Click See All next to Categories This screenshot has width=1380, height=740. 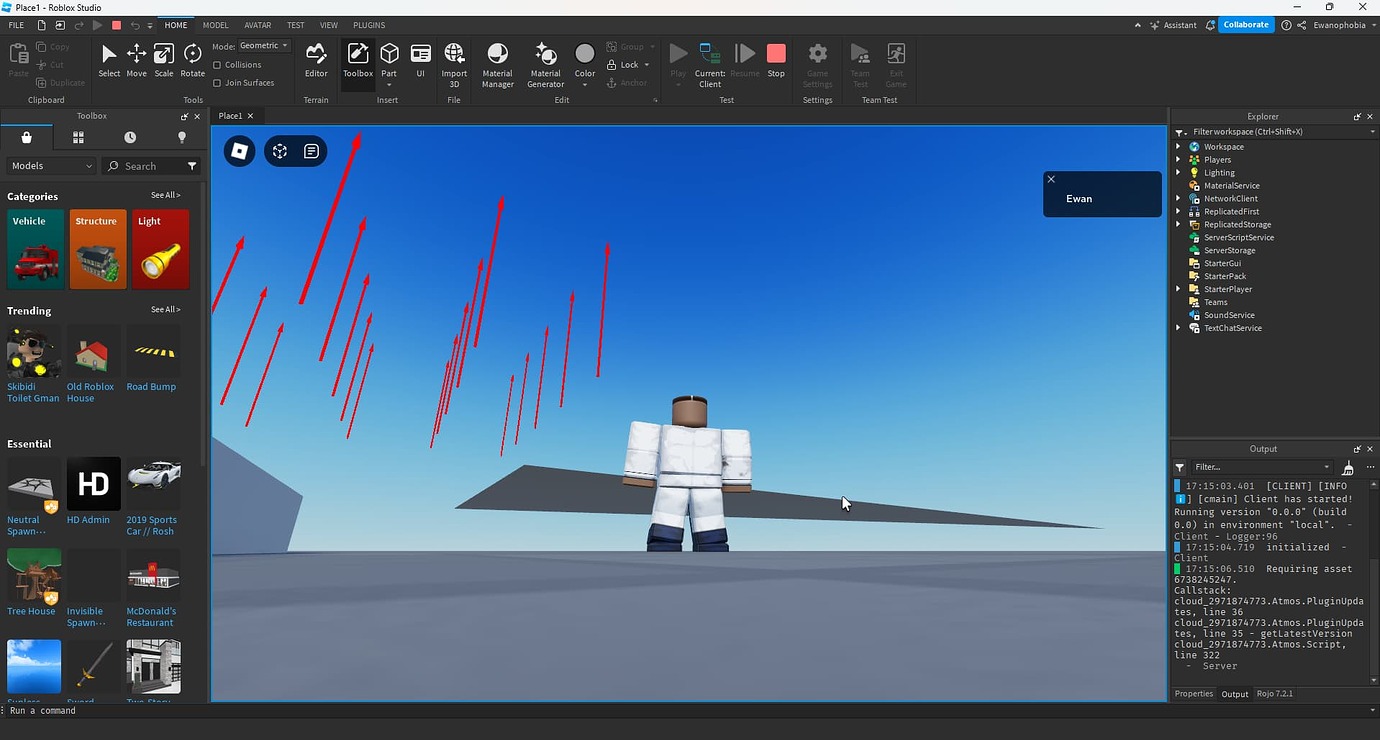[166, 196]
